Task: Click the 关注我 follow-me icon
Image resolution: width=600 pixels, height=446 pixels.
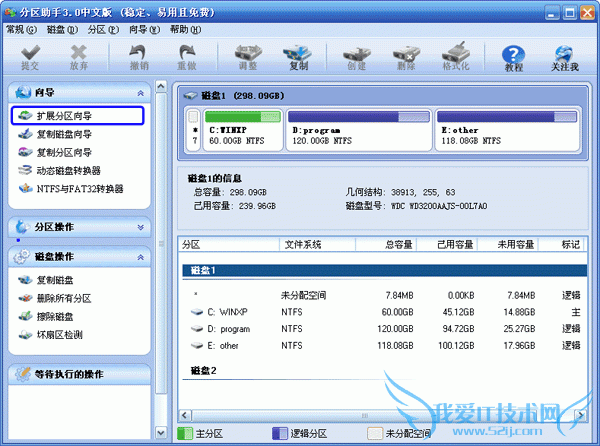Action: pos(565,59)
